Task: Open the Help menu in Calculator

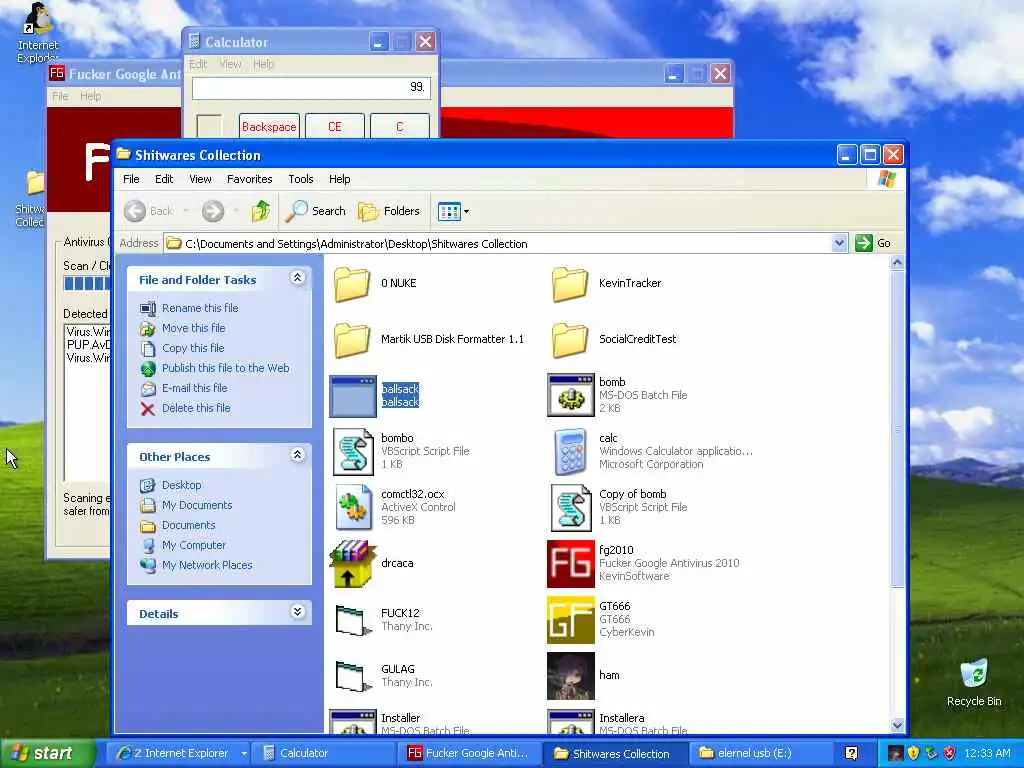Action: coord(263,64)
